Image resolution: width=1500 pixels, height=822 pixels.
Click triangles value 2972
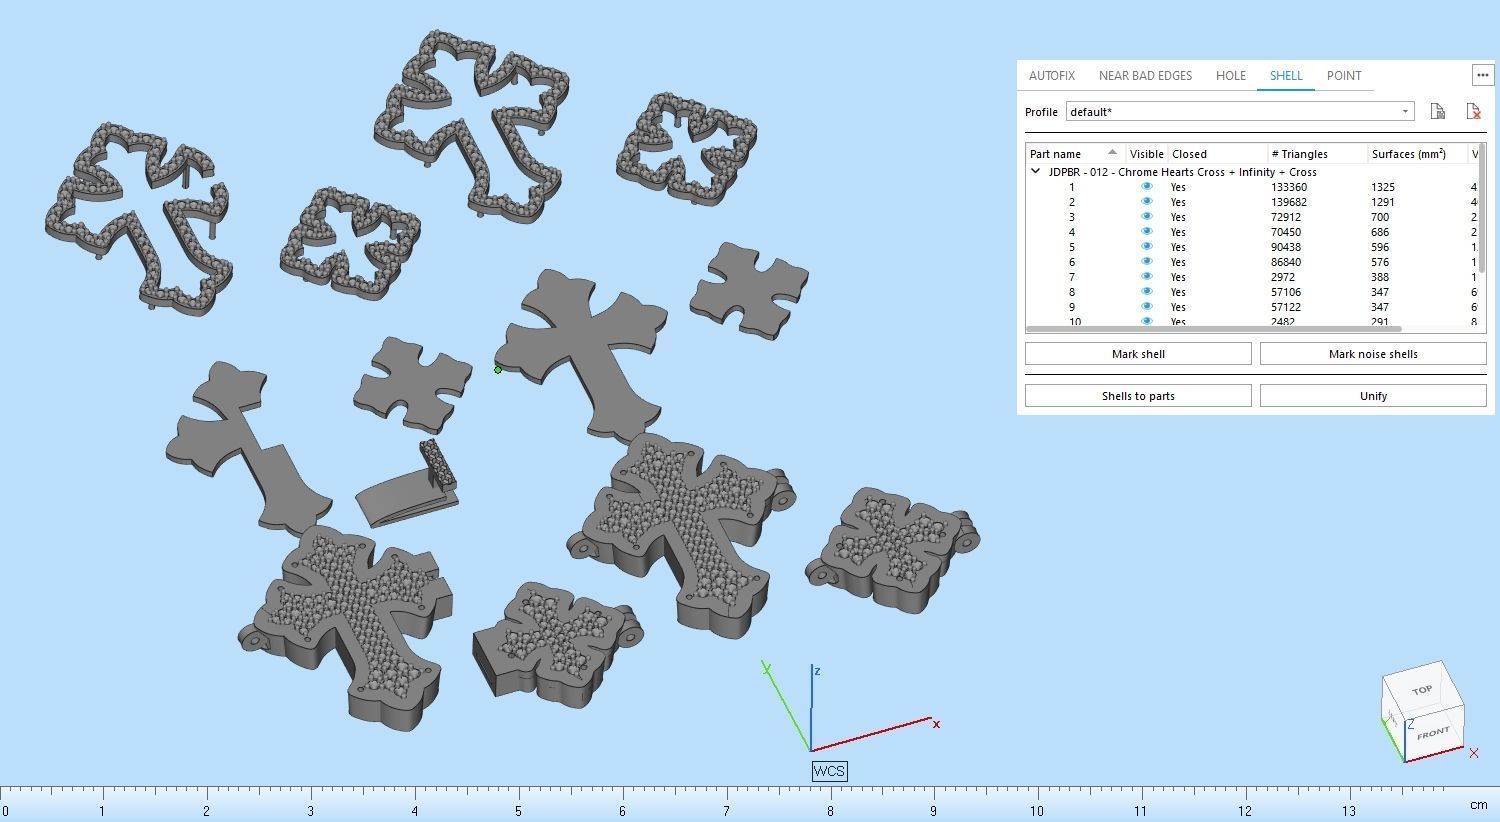(1283, 277)
